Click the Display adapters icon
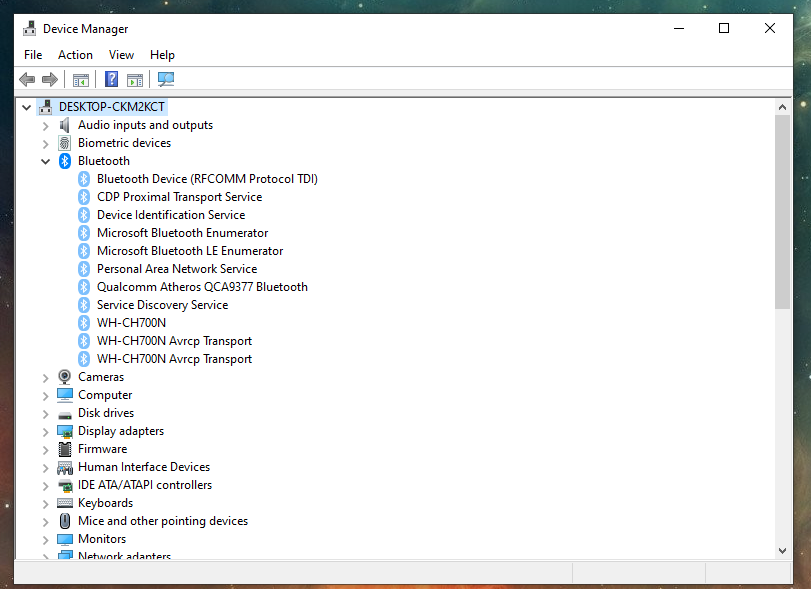Viewport: 811px width, 589px height. click(x=65, y=431)
